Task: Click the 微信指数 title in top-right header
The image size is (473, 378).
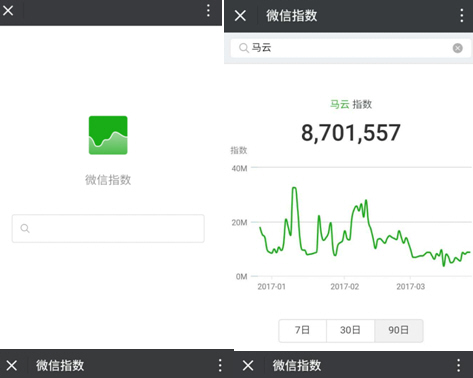Action: pyautogui.click(x=292, y=16)
